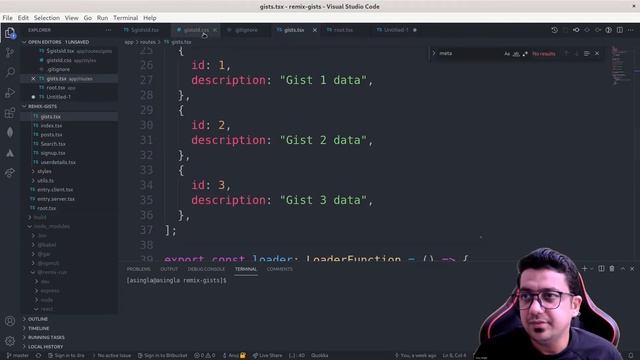
Task: Open the Selection menu
Action: [47, 18]
